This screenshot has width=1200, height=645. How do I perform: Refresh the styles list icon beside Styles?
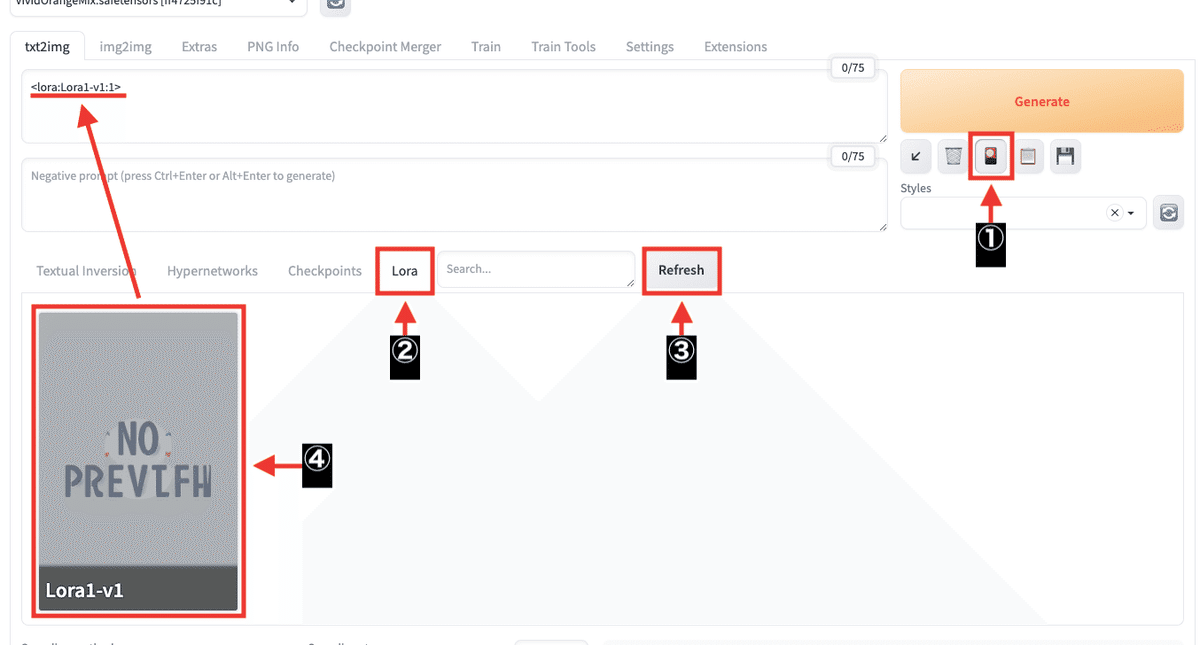pos(1168,212)
